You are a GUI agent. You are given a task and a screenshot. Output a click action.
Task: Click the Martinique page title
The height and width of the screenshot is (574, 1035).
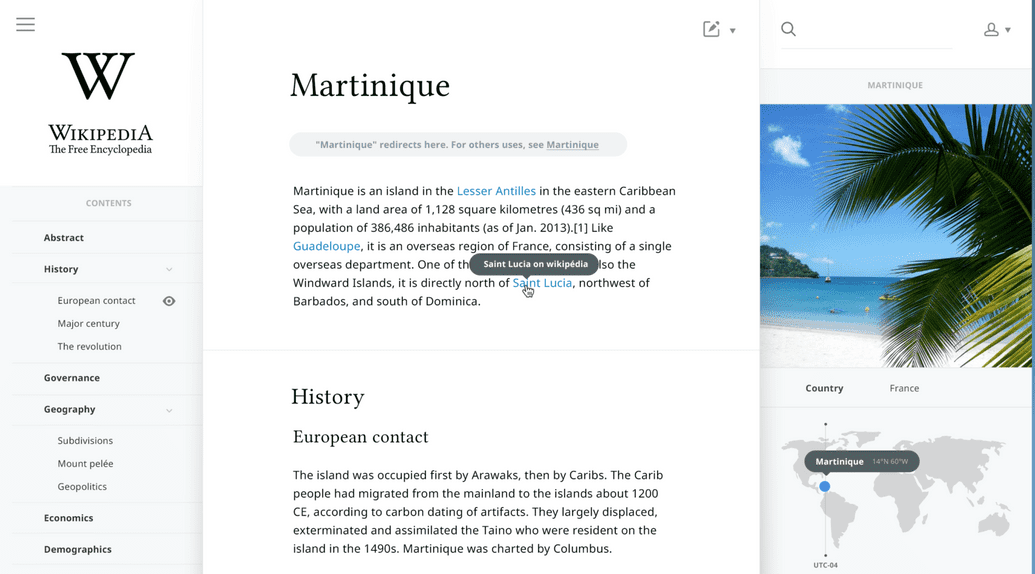point(370,86)
